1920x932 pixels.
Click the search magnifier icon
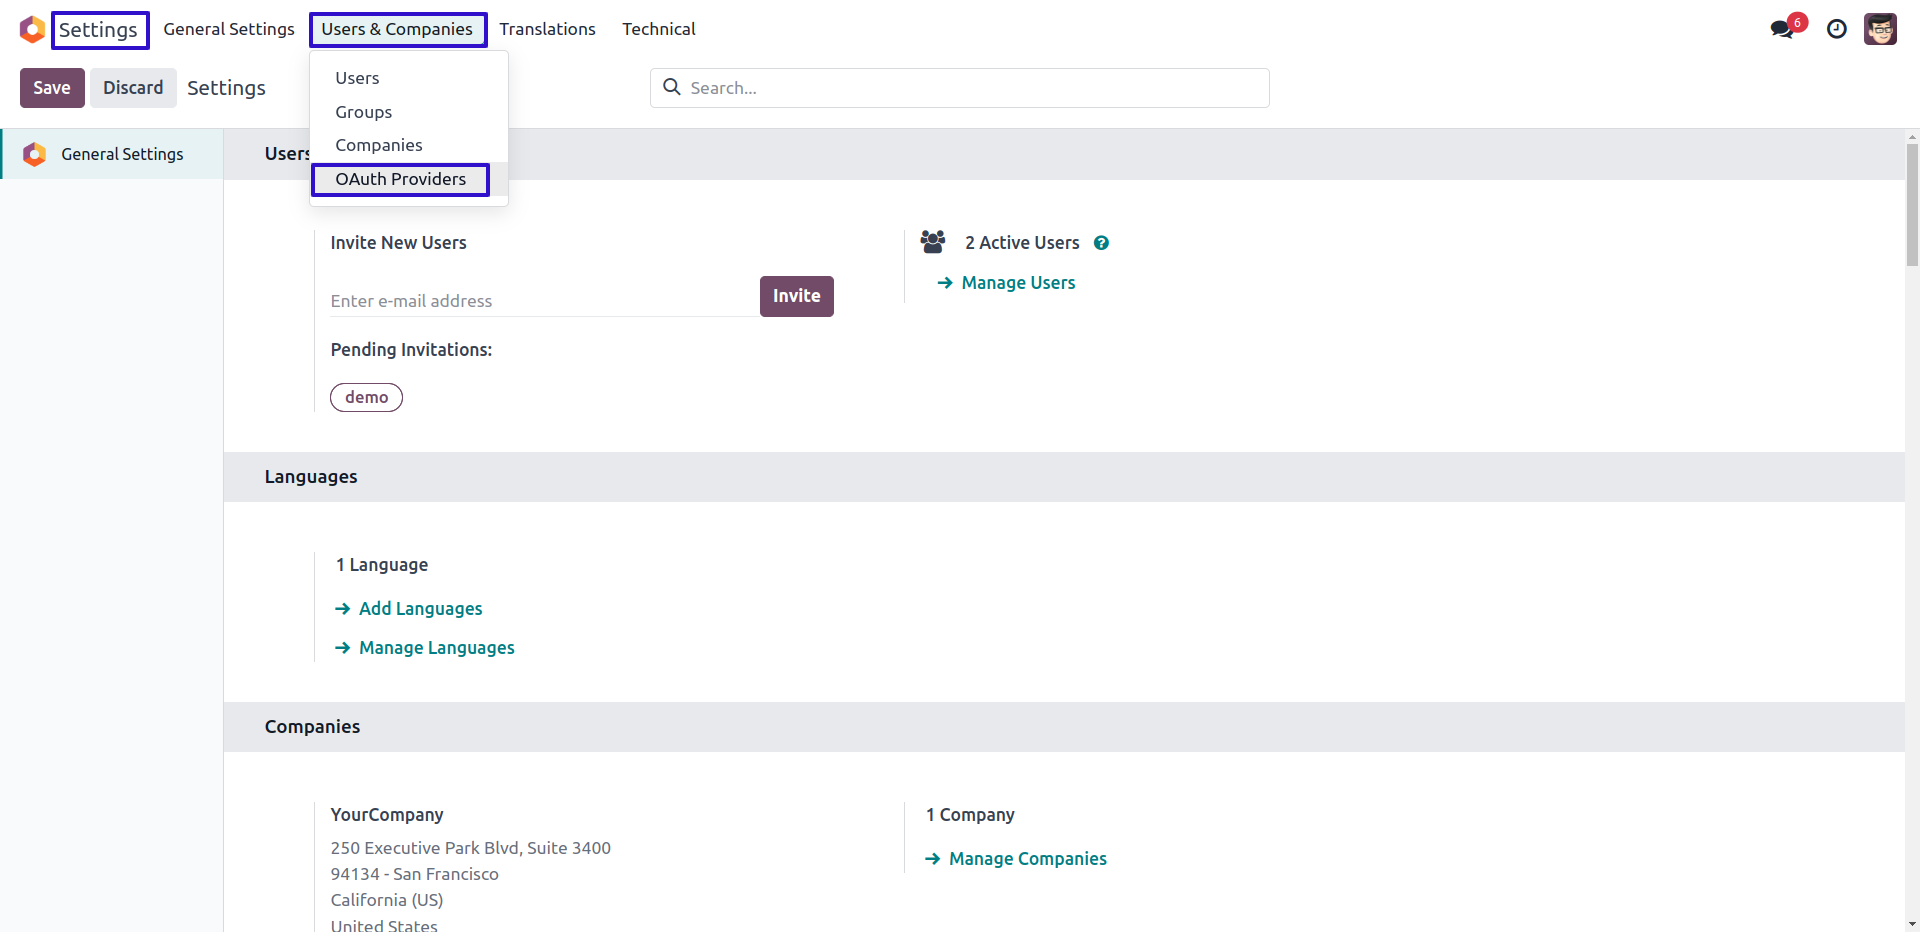tap(672, 88)
